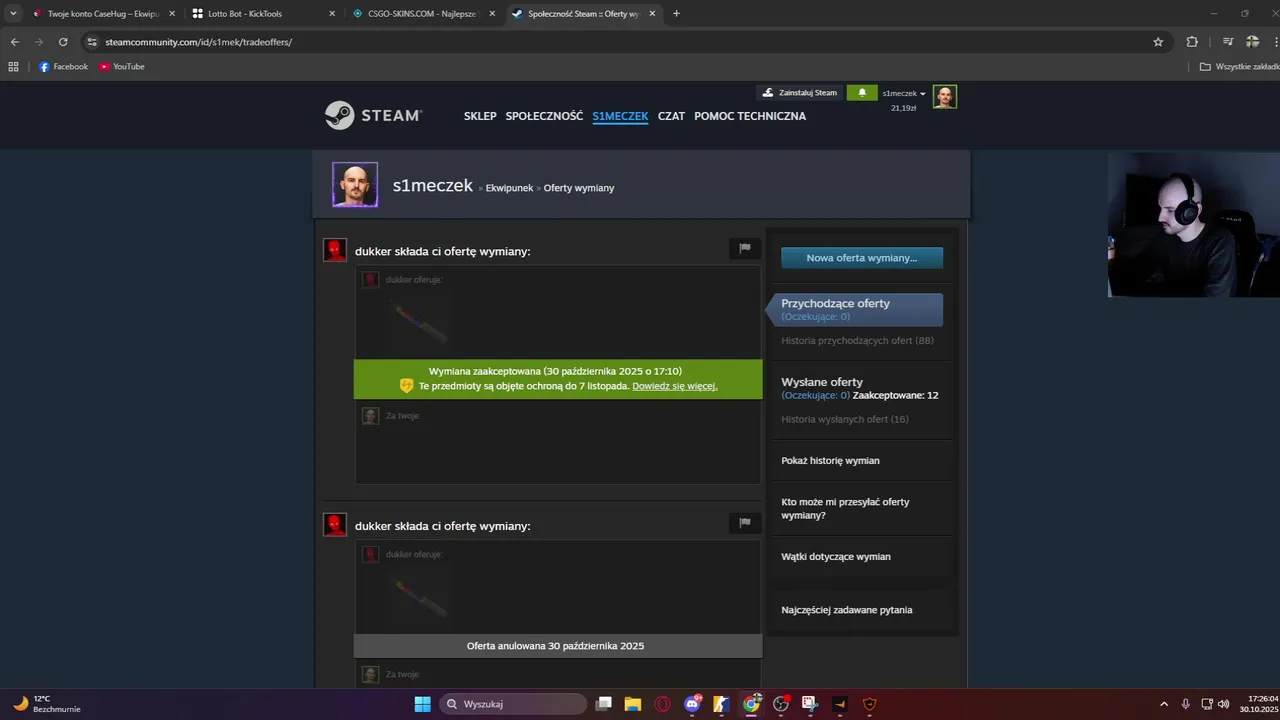Image resolution: width=1280 pixels, height=720 pixels.
Task: Open the SPOŁECZNOŚĆ menu
Action: point(544,116)
